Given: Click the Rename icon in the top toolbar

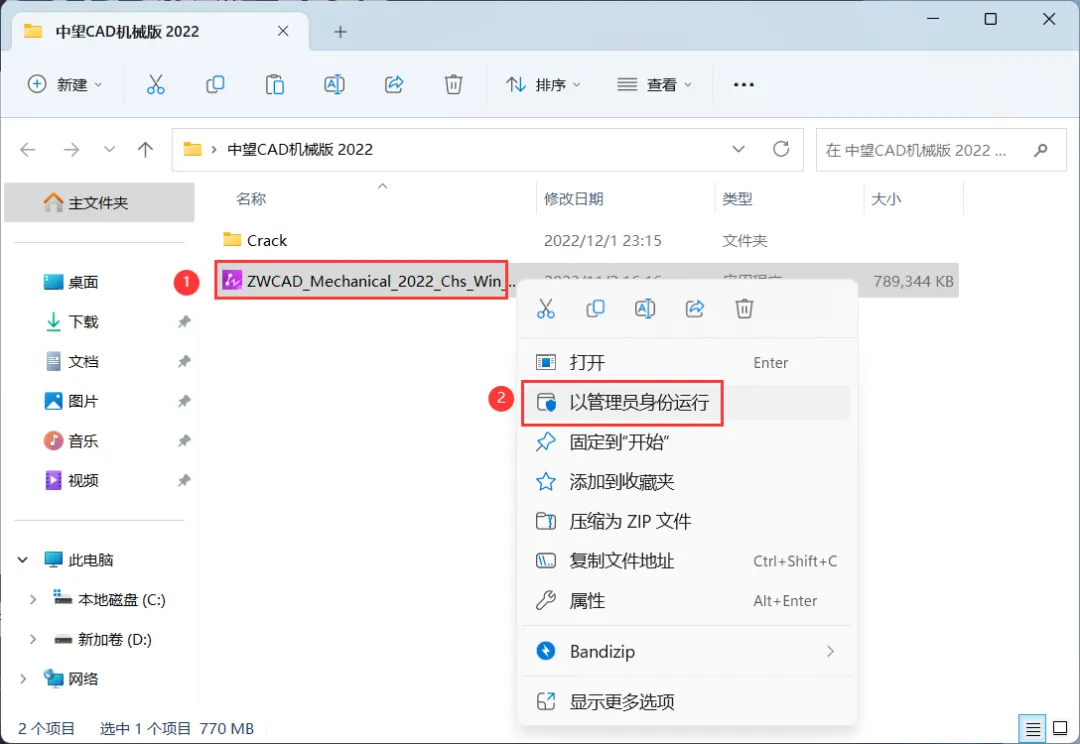Looking at the screenshot, I should pyautogui.click(x=334, y=85).
